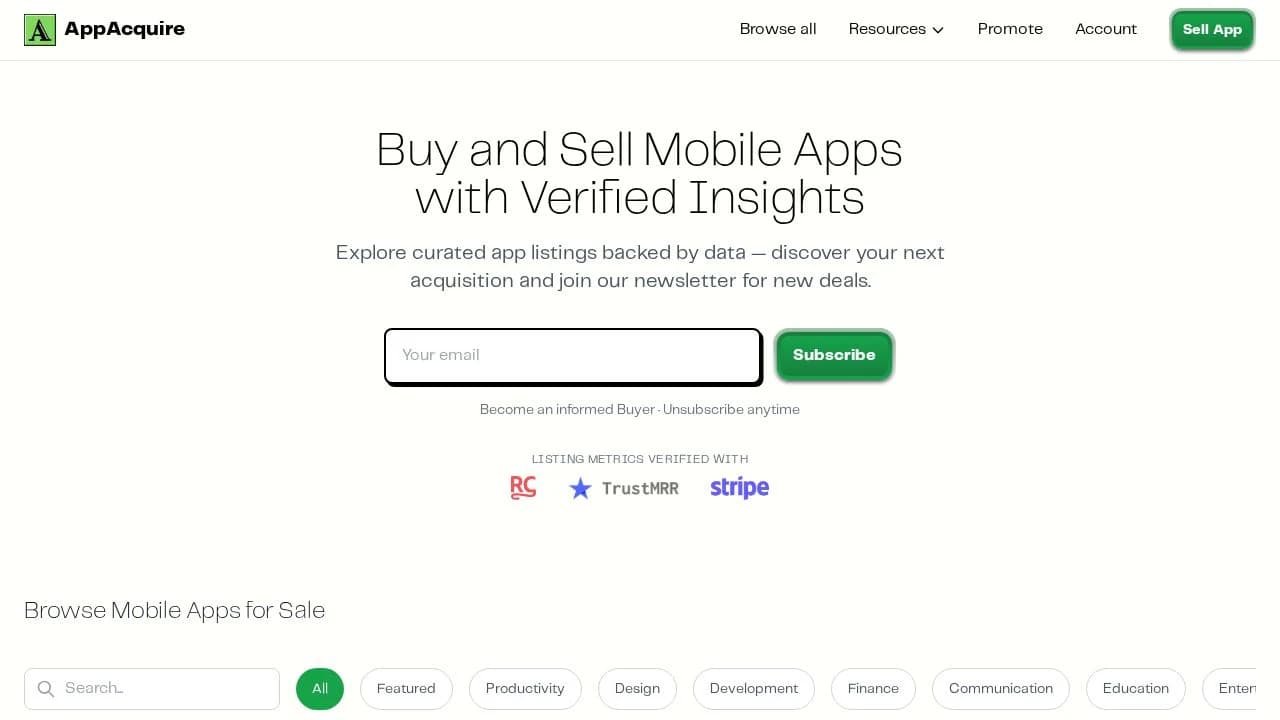
Task: Click the search magnifier icon
Action: [46, 688]
